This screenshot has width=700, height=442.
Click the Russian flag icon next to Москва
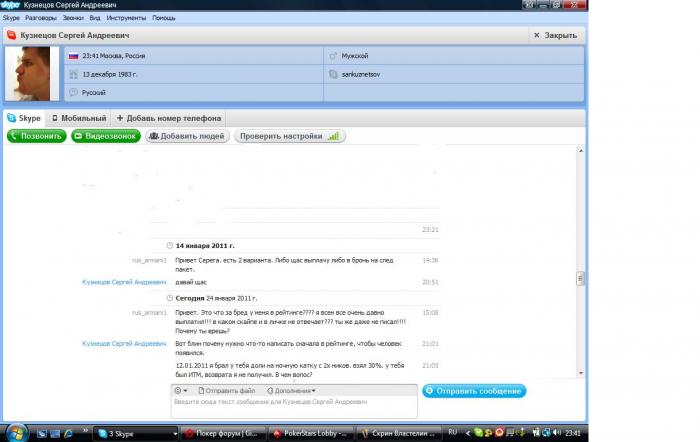tap(74, 56)
